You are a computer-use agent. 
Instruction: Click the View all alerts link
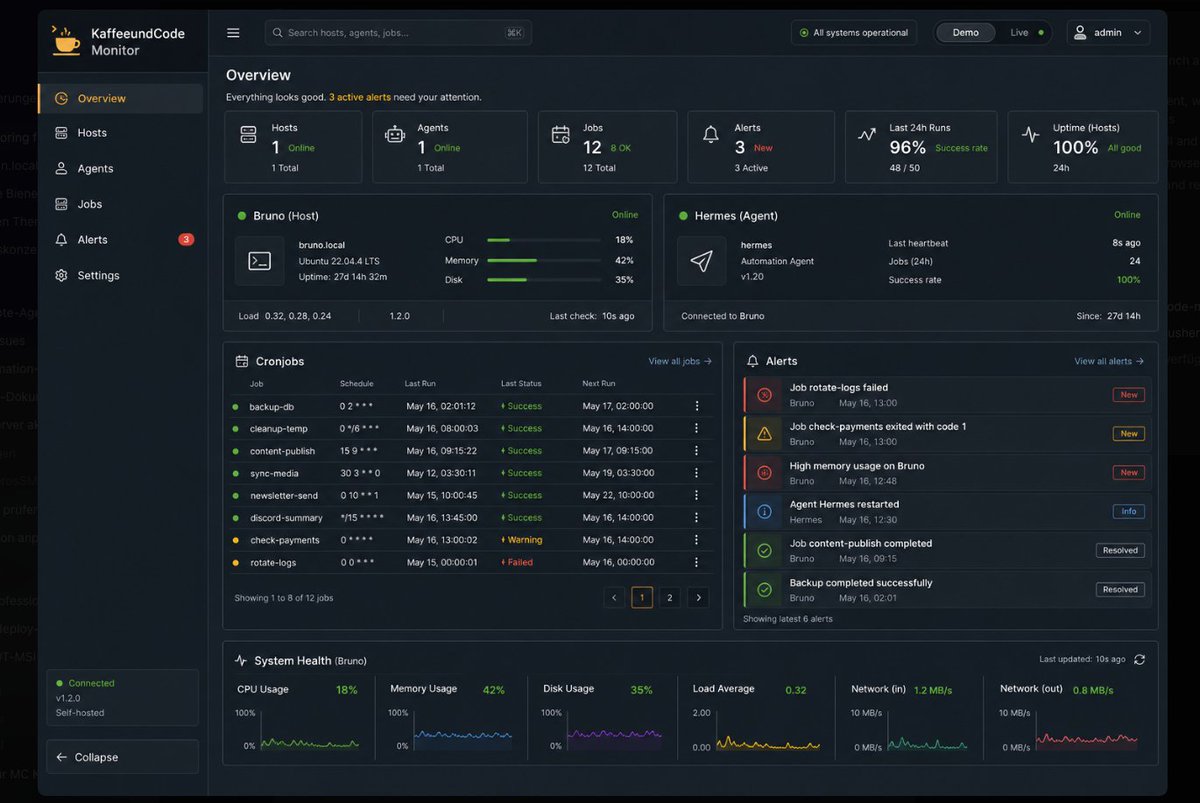click(1109, 361)
